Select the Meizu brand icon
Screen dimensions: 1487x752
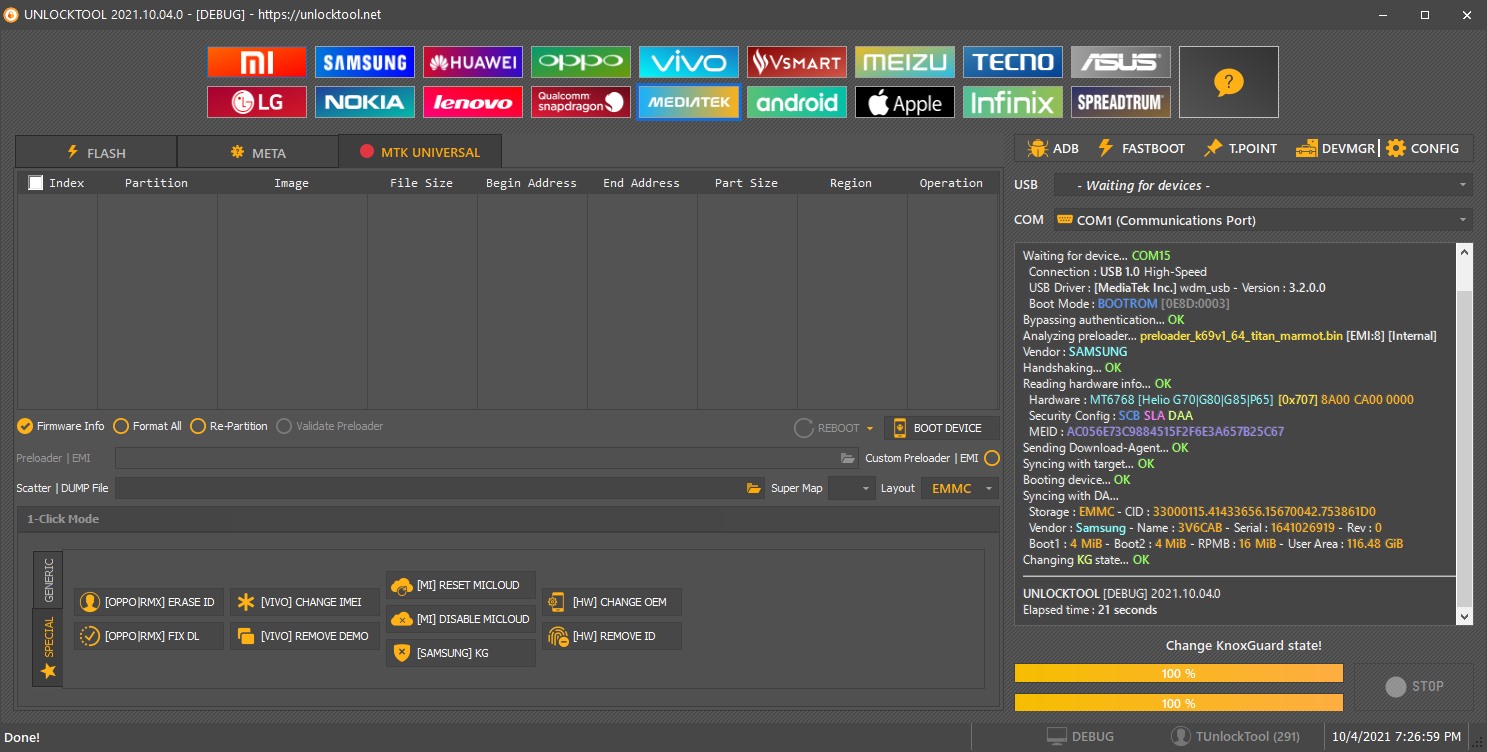pyautogui.click(x=905, y=62)
